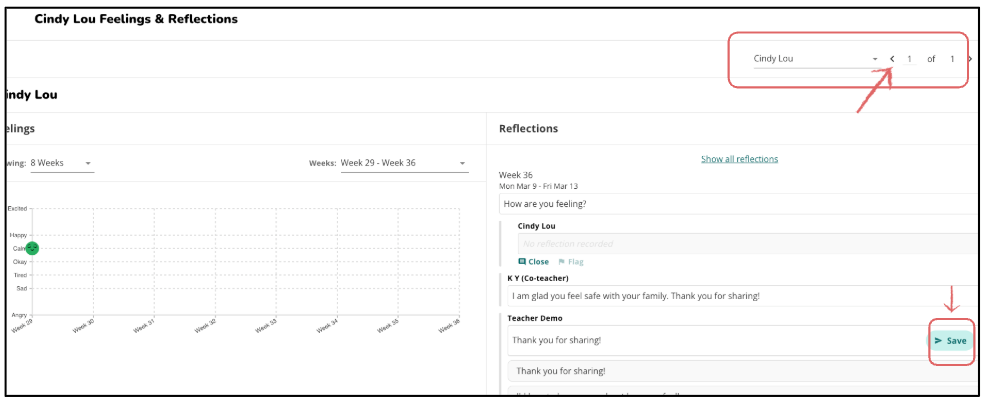Click the 'How are you feeling?' prompt
Viewport: 981px width, 404px height.
(740, 204)
